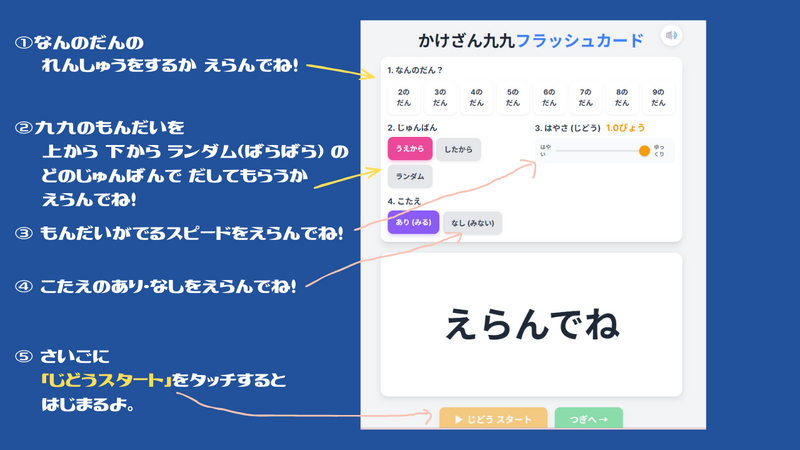Select the 2のだん times table
Screen dimensions: 800x450
coord(403,97)
